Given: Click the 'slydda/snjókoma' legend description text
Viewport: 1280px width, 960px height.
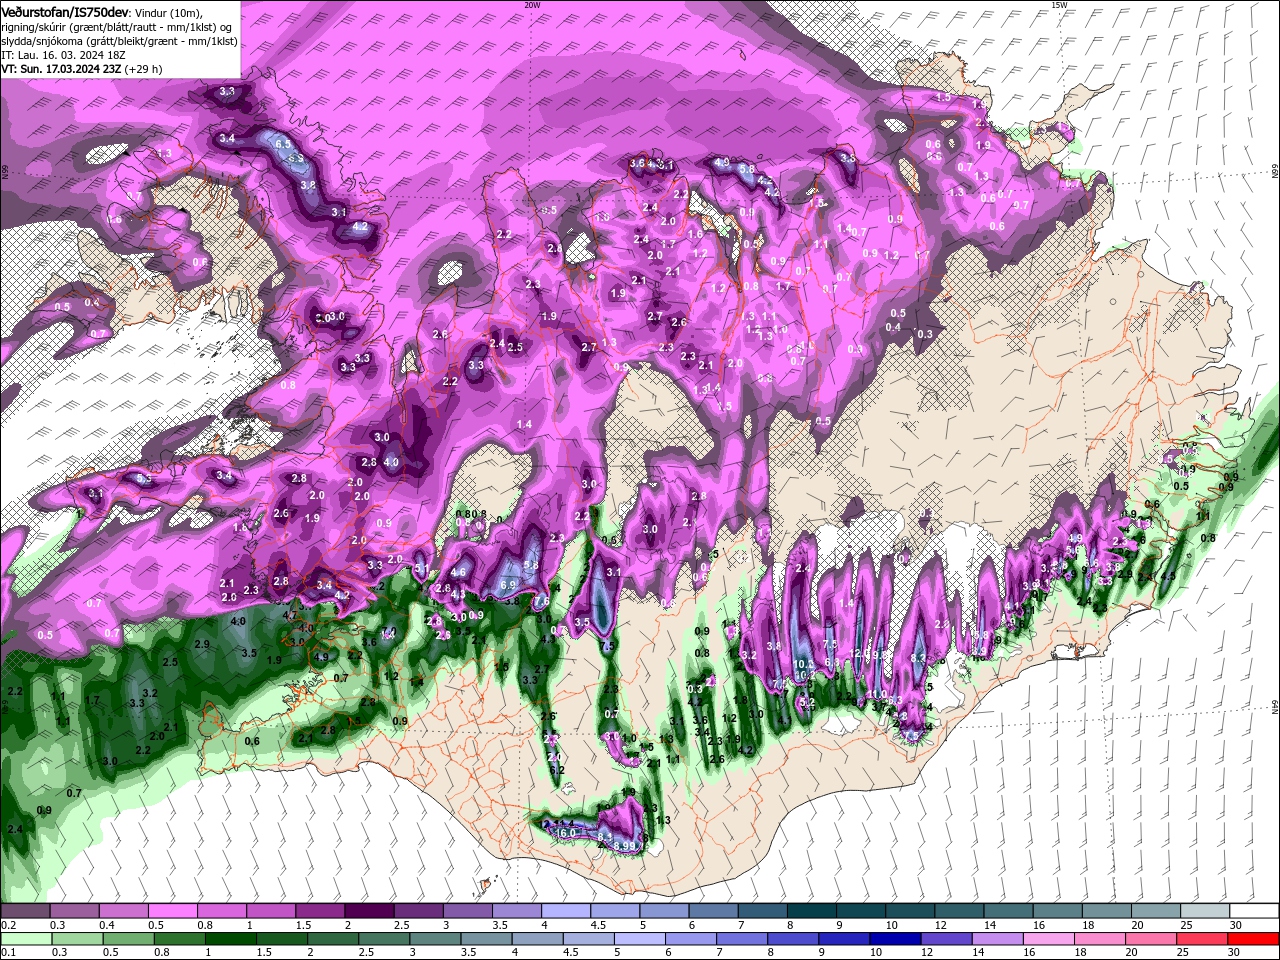Looking at the screenshot, I should [x=40, y=41].
